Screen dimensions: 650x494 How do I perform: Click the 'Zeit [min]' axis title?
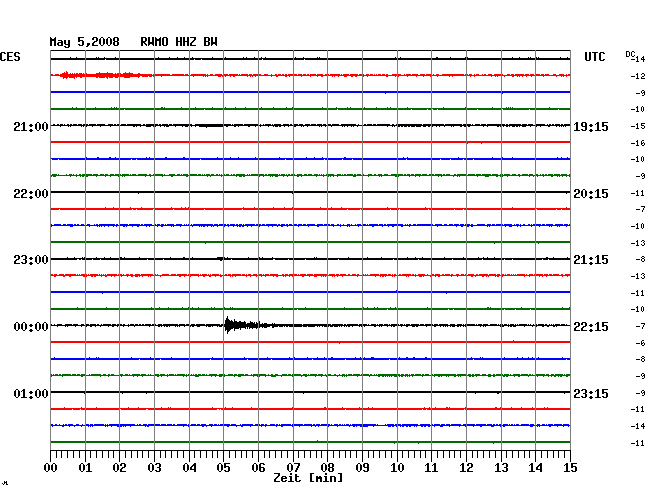(x=308, y=478)
